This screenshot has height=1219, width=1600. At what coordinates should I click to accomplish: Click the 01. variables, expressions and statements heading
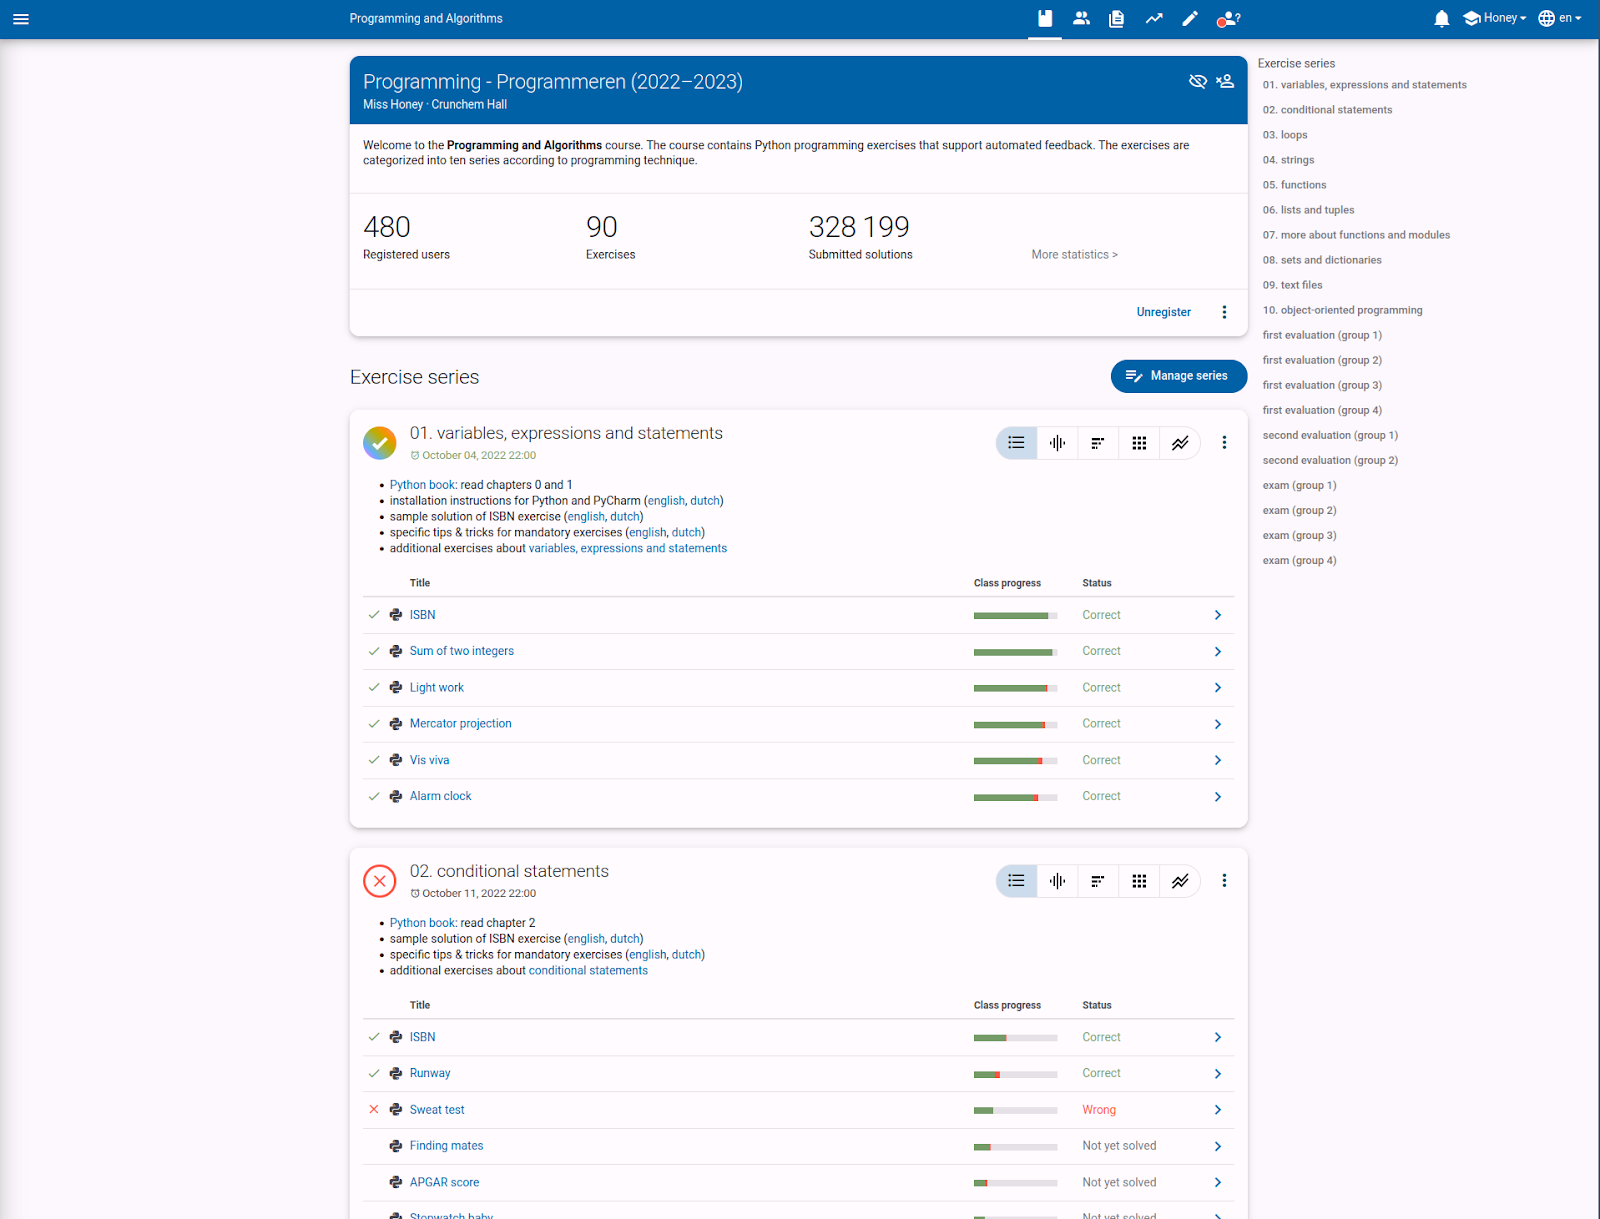point(566,433)
